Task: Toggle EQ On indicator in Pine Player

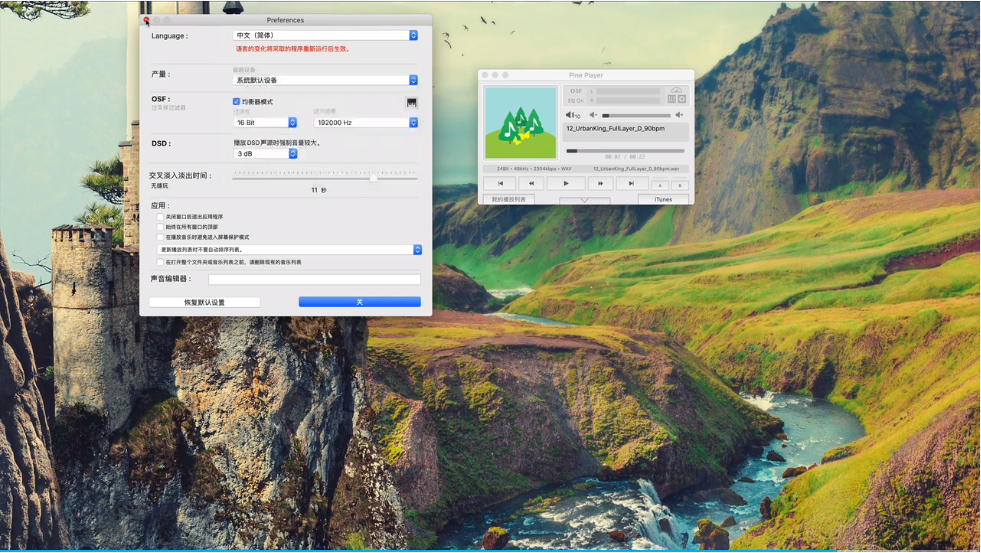Action: pos(576,100)
